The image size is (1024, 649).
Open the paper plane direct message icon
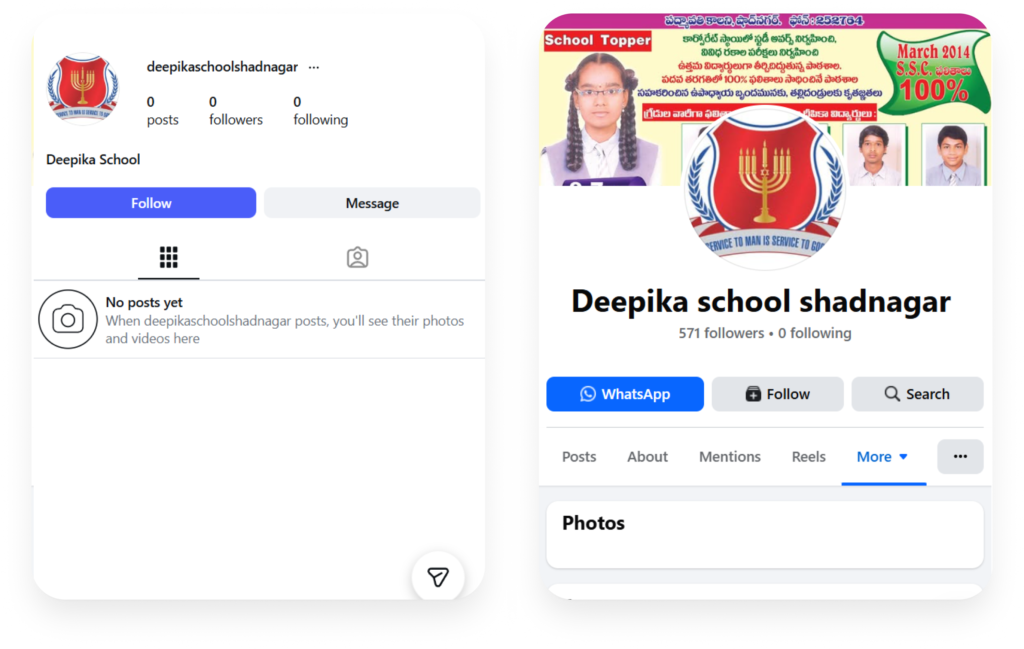(x=438, y=577)
